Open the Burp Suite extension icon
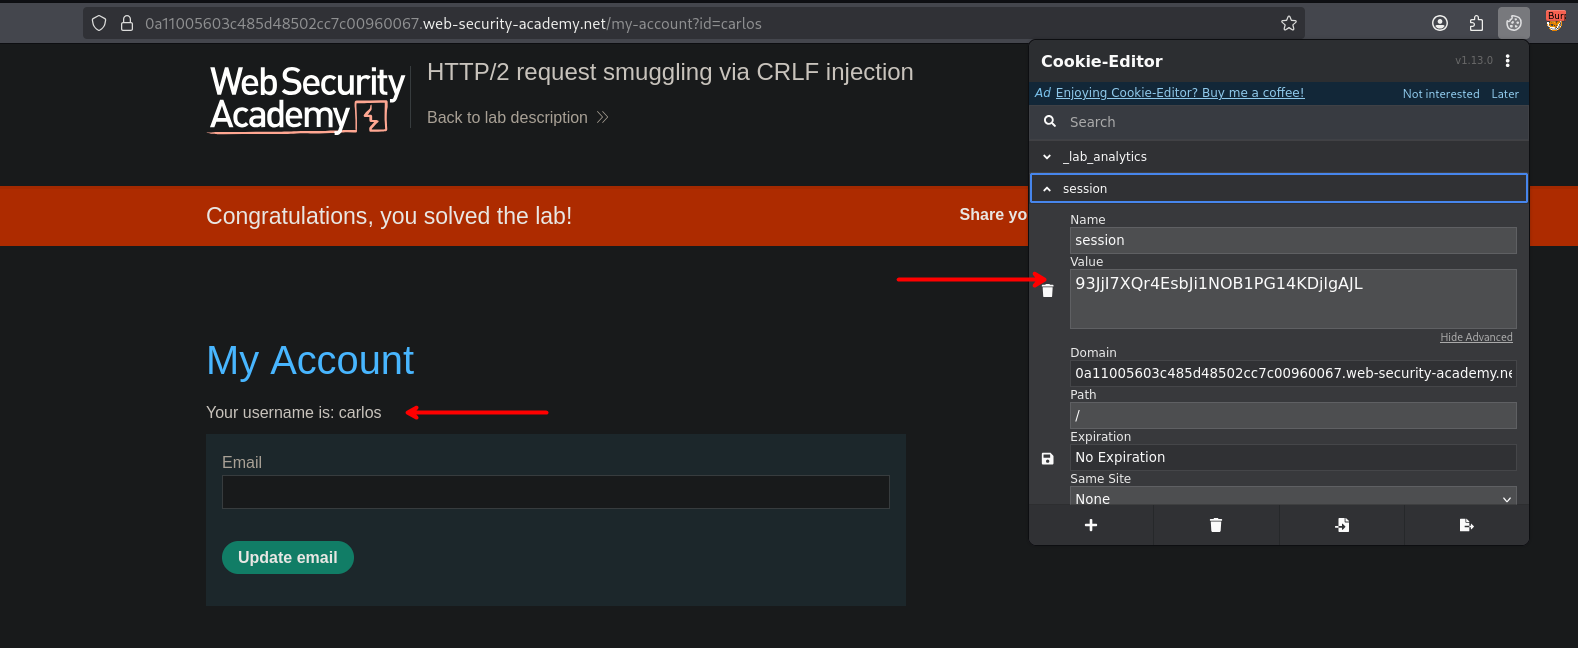 1555,21
